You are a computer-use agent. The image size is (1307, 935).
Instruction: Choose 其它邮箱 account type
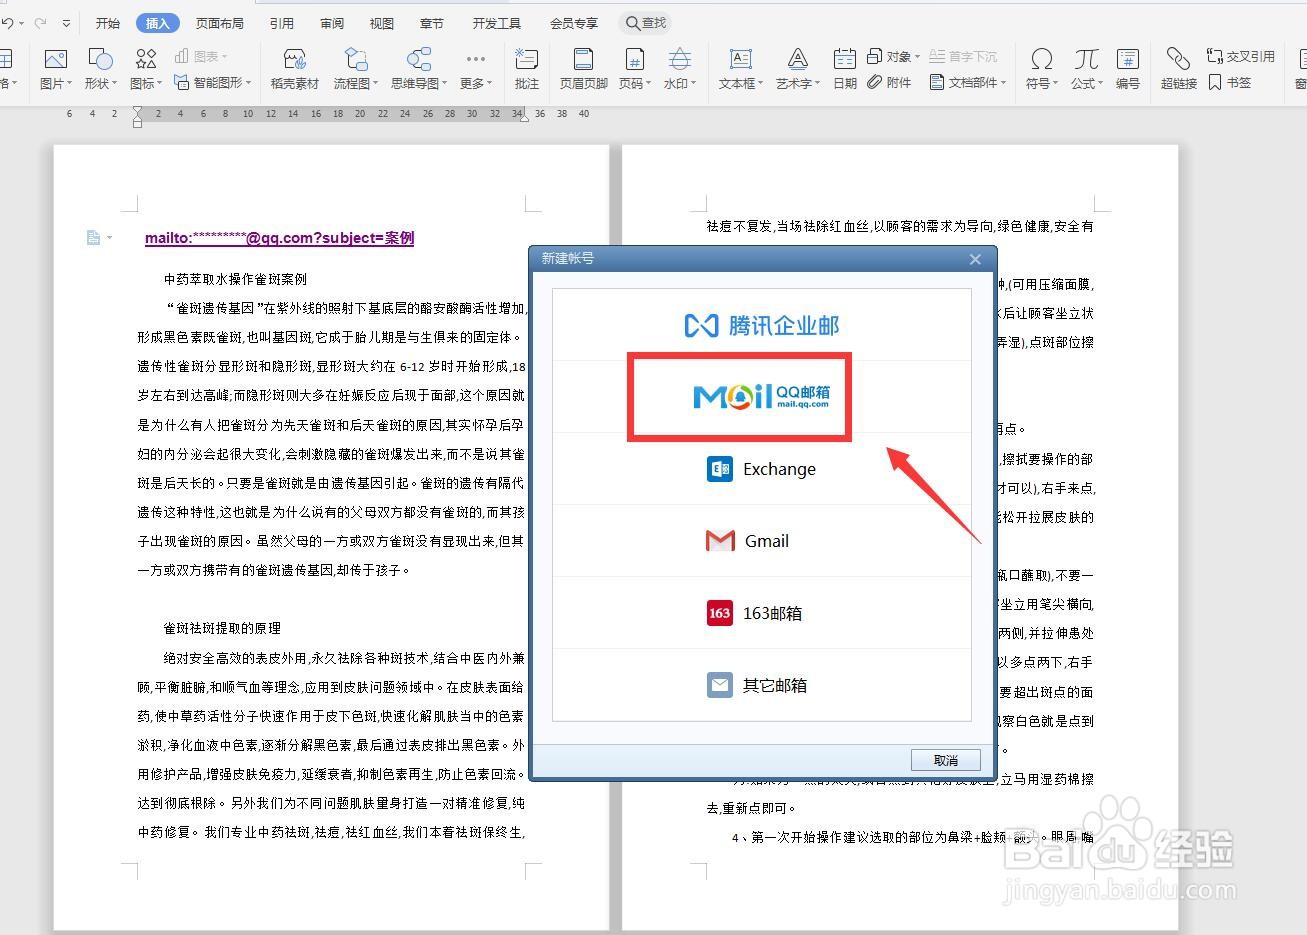[x=762, y=685]
